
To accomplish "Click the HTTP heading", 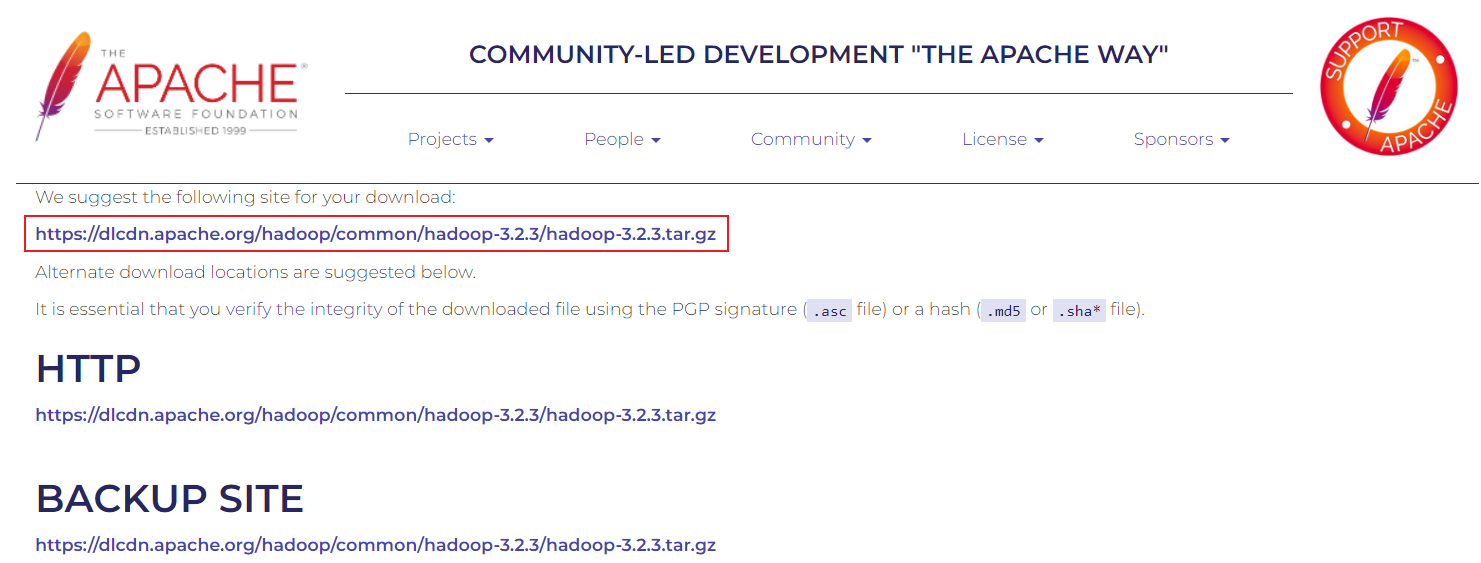I will 88,369.
